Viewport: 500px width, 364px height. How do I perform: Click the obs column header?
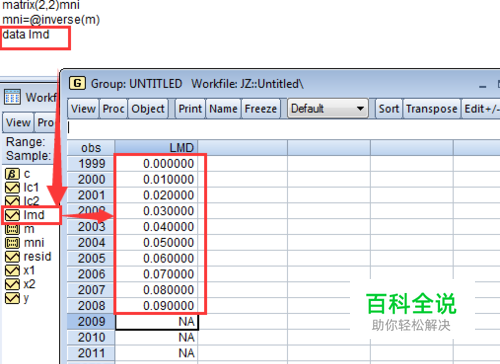91,148
